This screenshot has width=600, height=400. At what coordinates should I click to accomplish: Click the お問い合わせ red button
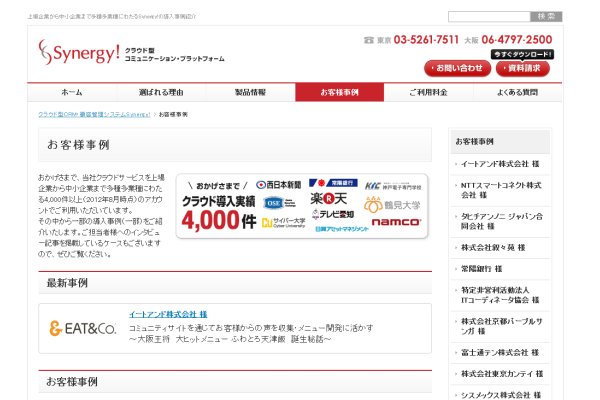pyautogui.click(x=457, y=69)
